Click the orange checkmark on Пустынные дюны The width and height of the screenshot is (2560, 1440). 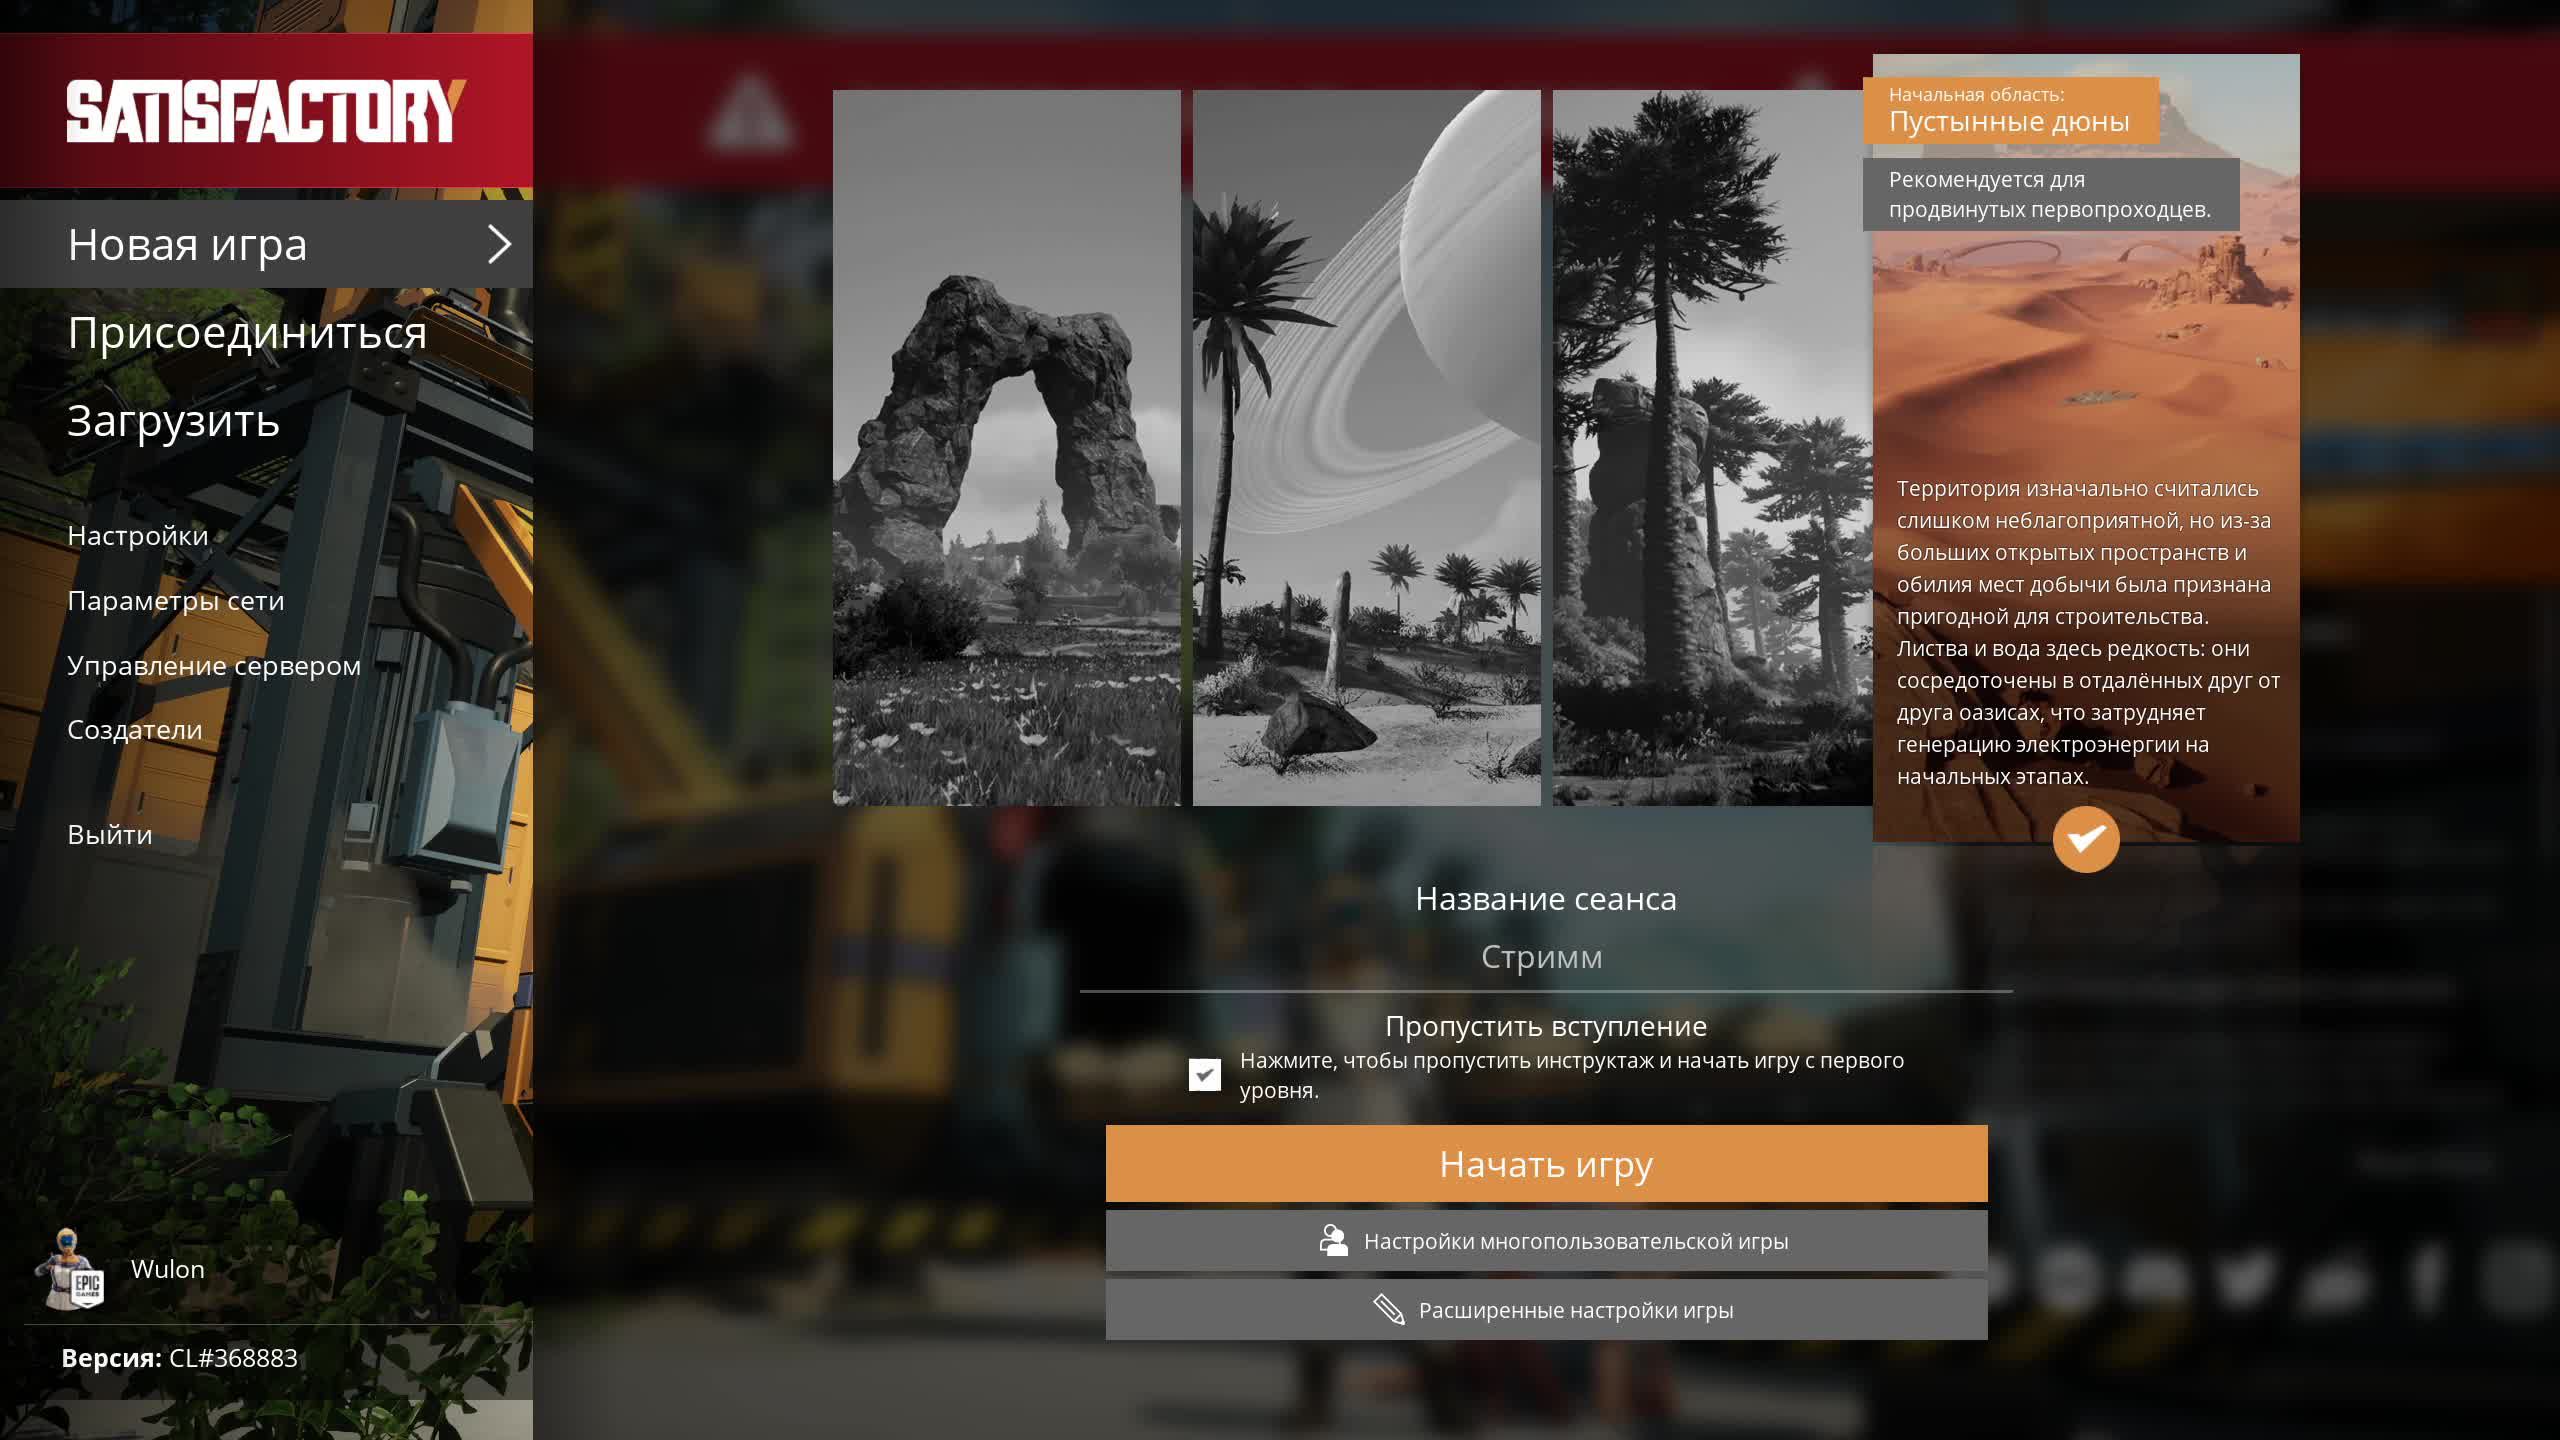pyautogui.click(x=2085, y=839)
